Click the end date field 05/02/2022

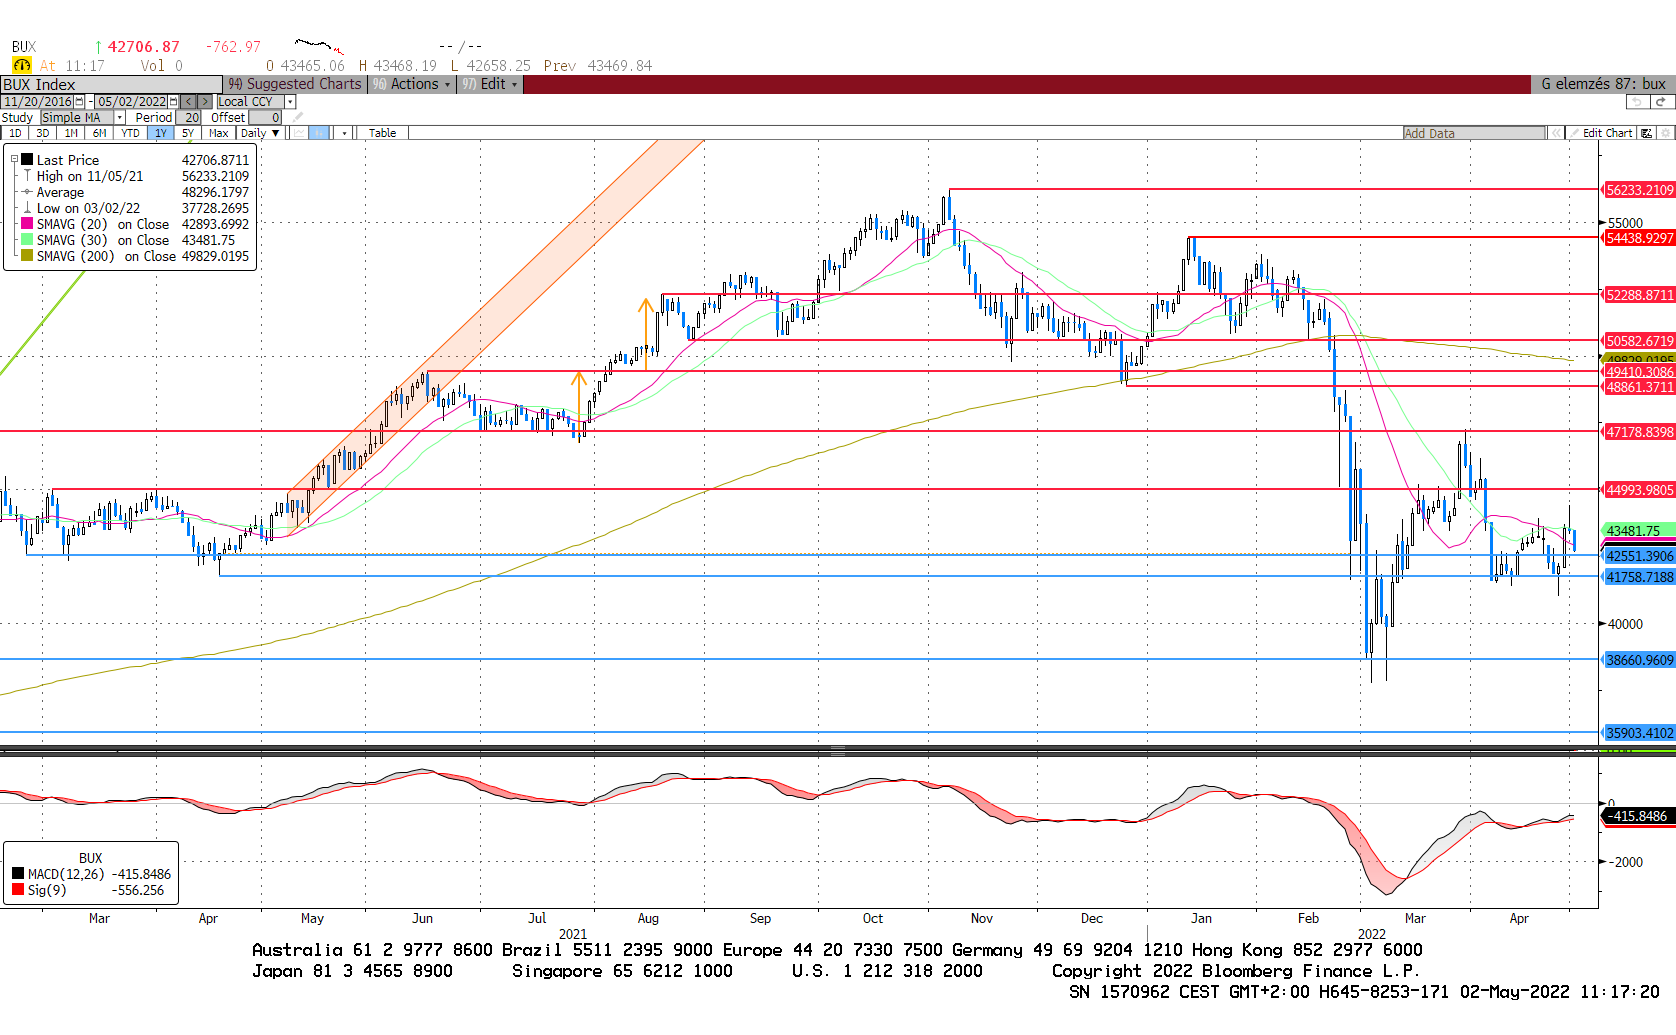tap(131, 102)
